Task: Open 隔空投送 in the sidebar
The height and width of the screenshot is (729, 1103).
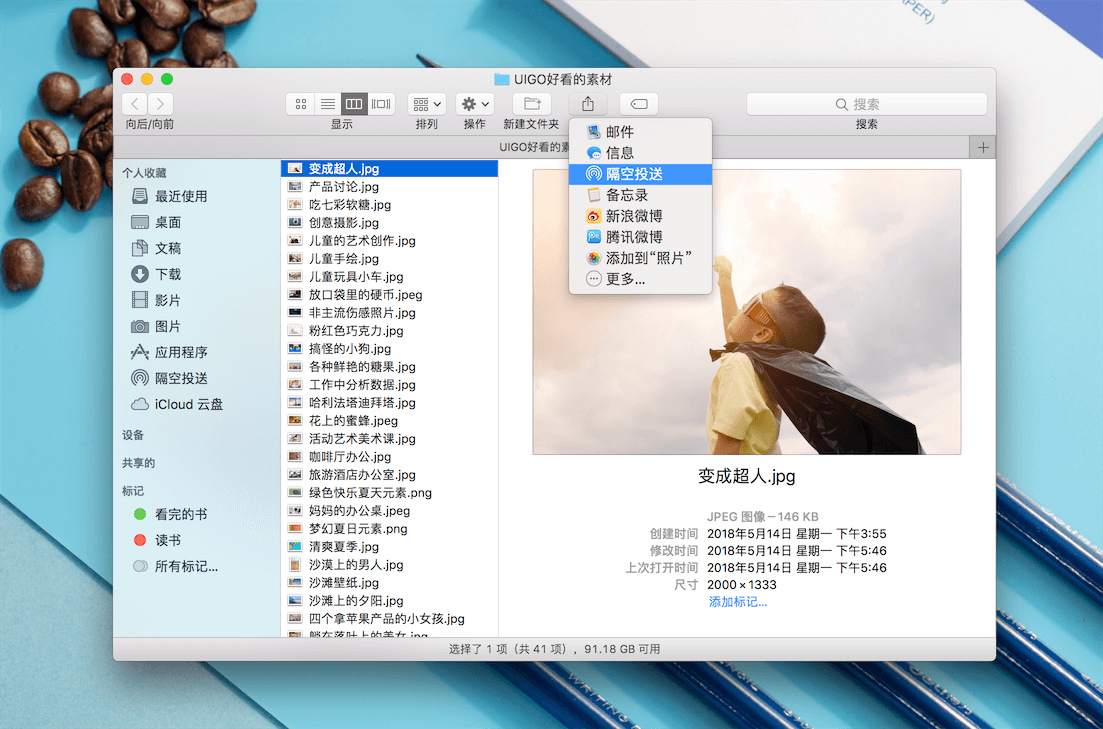Action: (x=169, y=379)
